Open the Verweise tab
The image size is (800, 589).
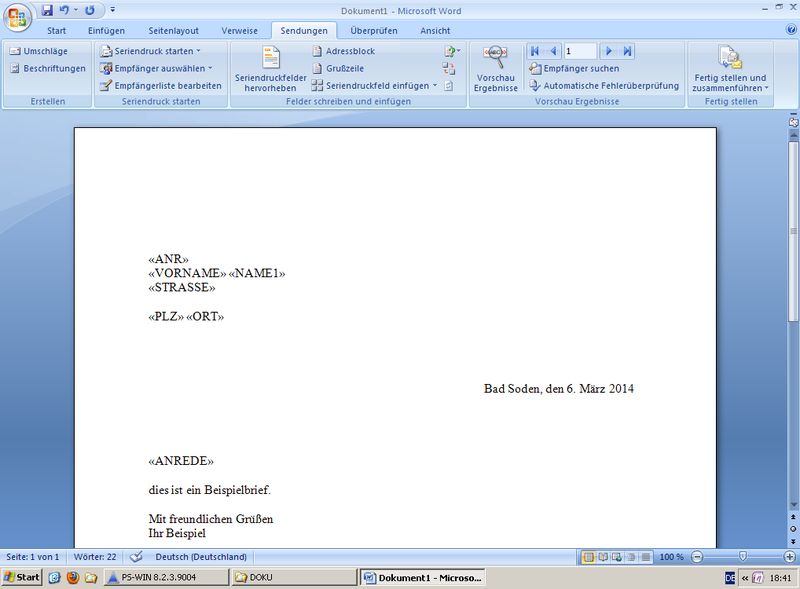239,31
